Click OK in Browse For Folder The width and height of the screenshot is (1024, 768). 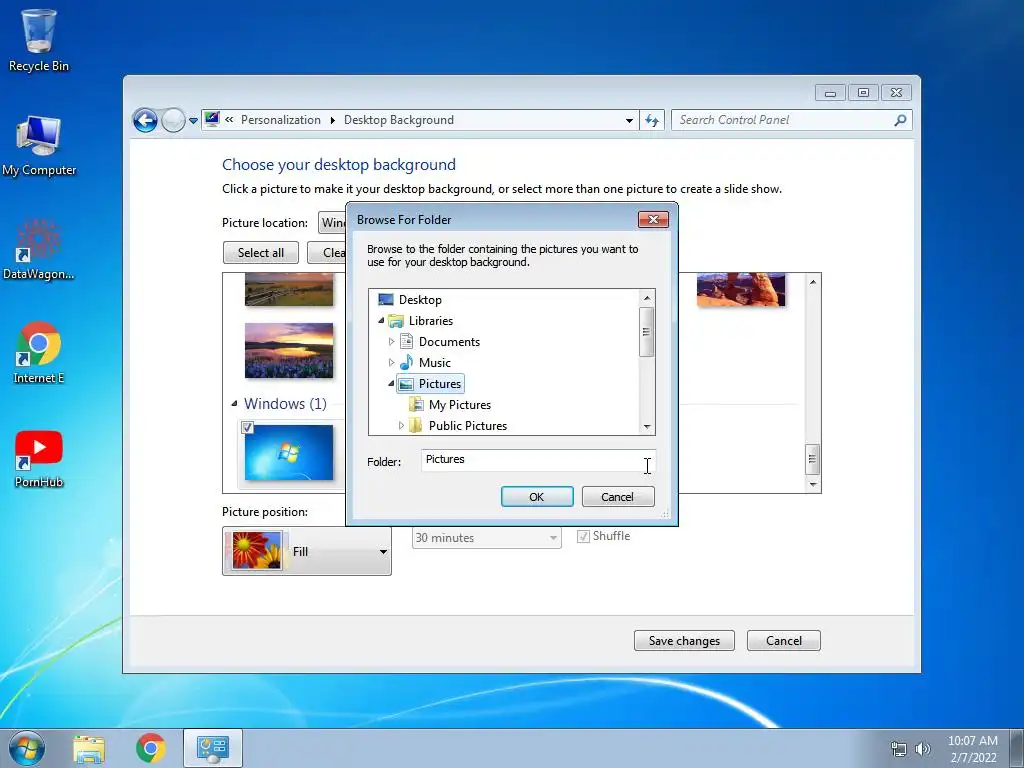point(537,497)
